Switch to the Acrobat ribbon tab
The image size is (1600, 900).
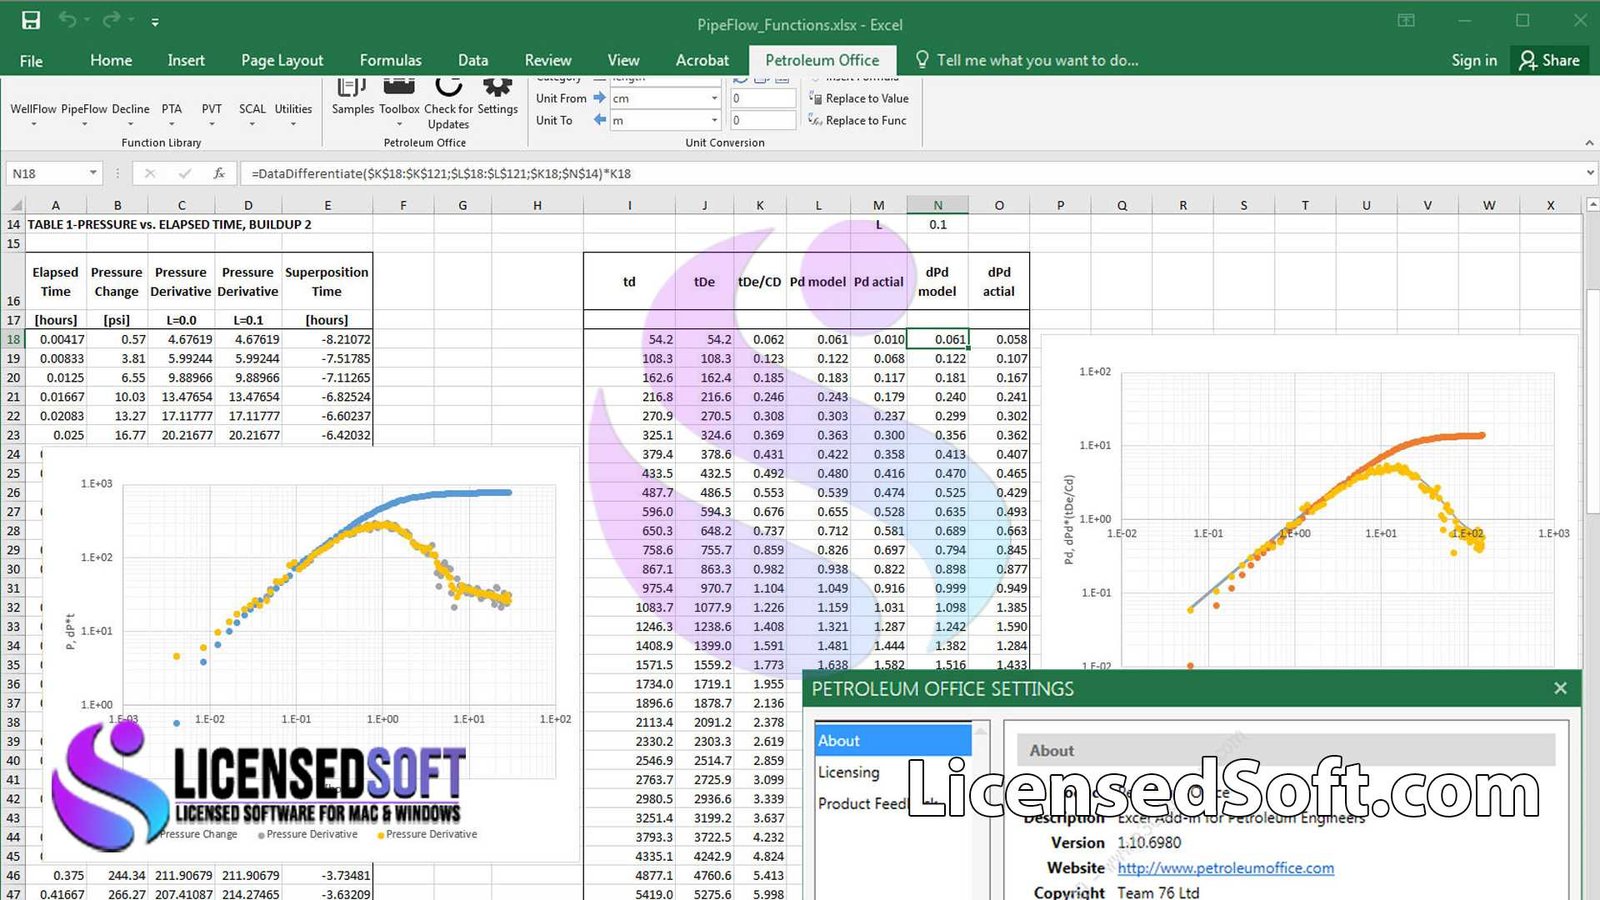702,60
